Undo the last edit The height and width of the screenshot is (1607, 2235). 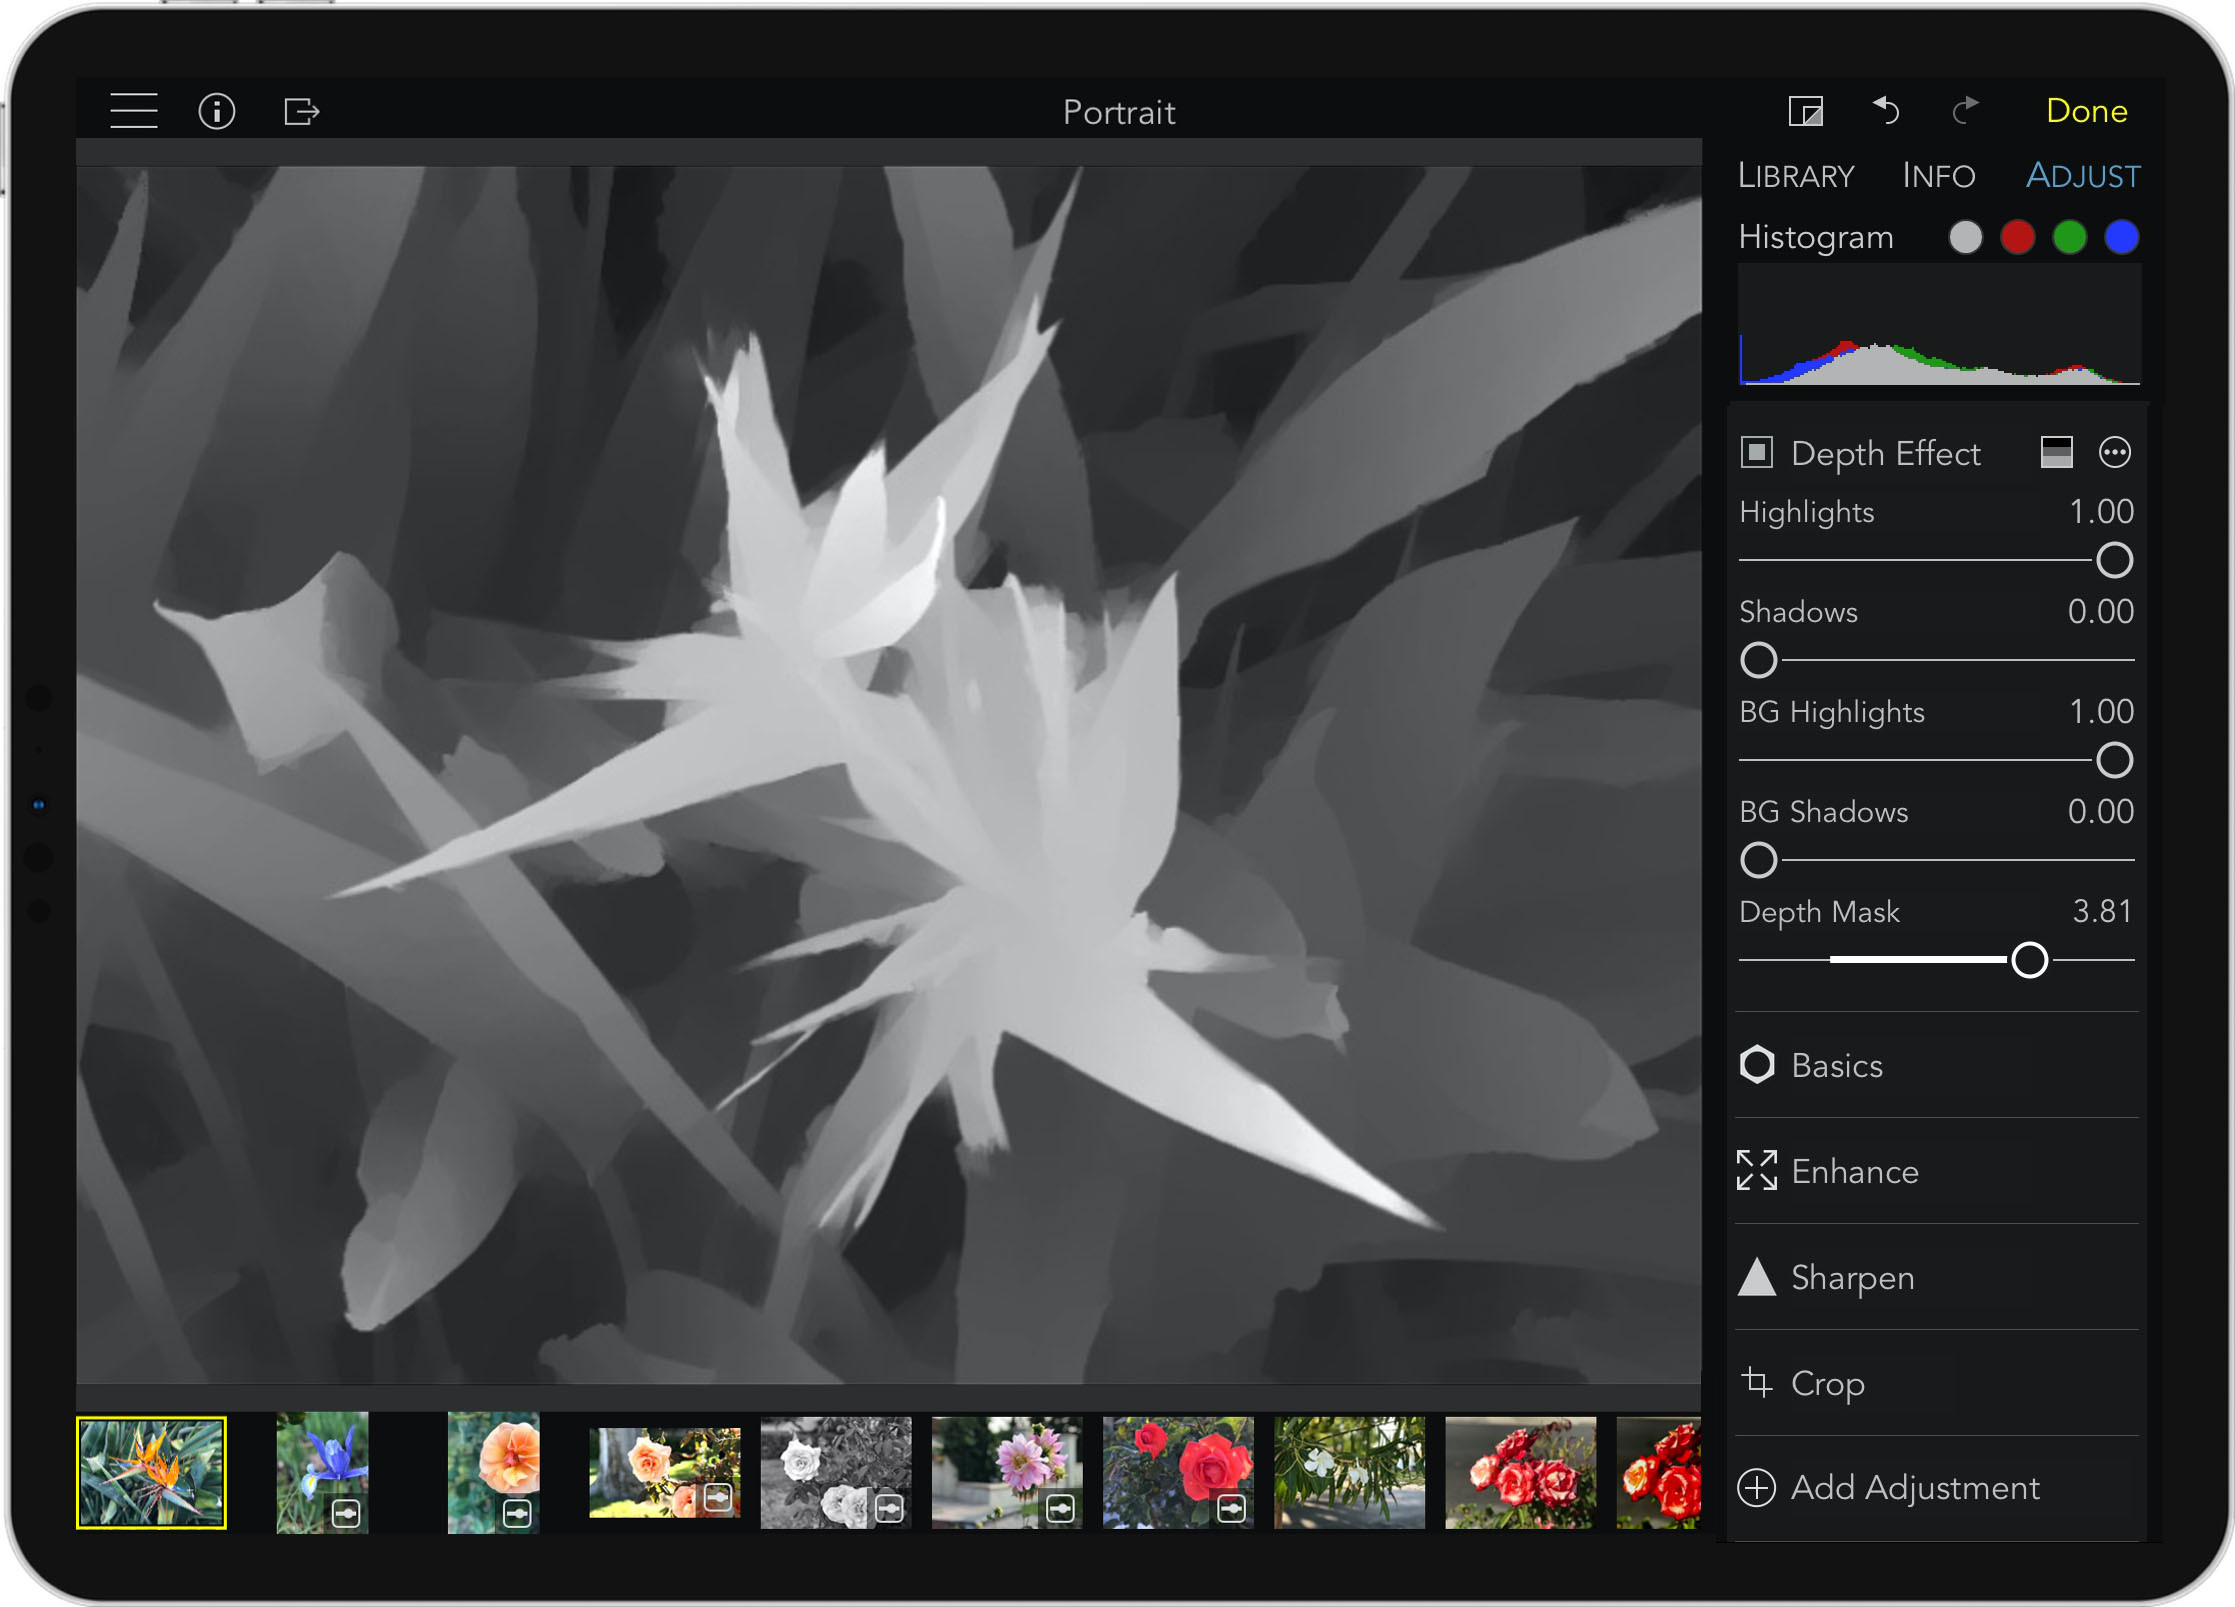(1886, 110)
